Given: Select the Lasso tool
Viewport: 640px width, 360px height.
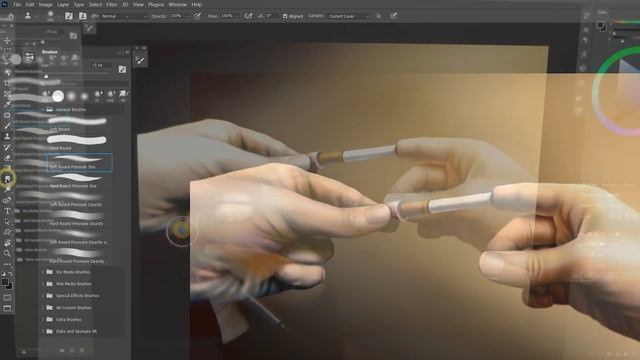Looking at the screenshot, I should 7,62.
